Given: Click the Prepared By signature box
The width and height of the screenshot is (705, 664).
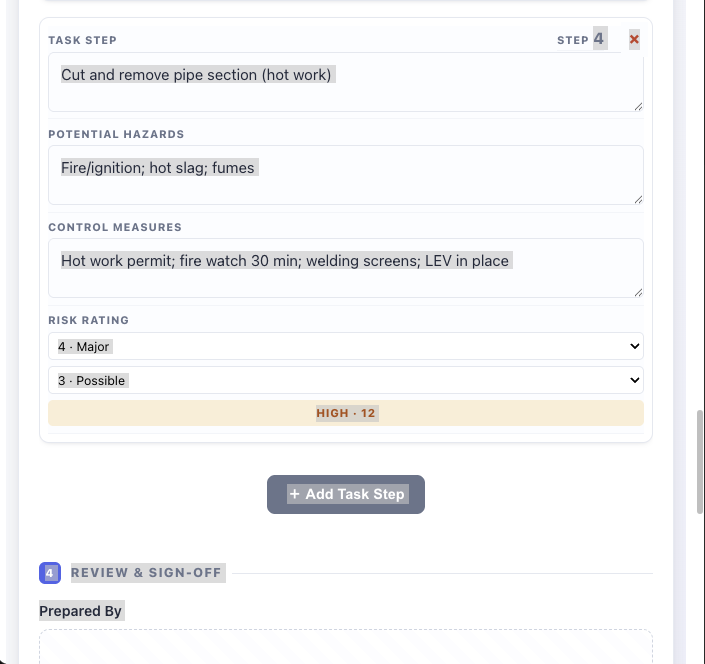Looking at the screenshot, I should coord(346,646).
